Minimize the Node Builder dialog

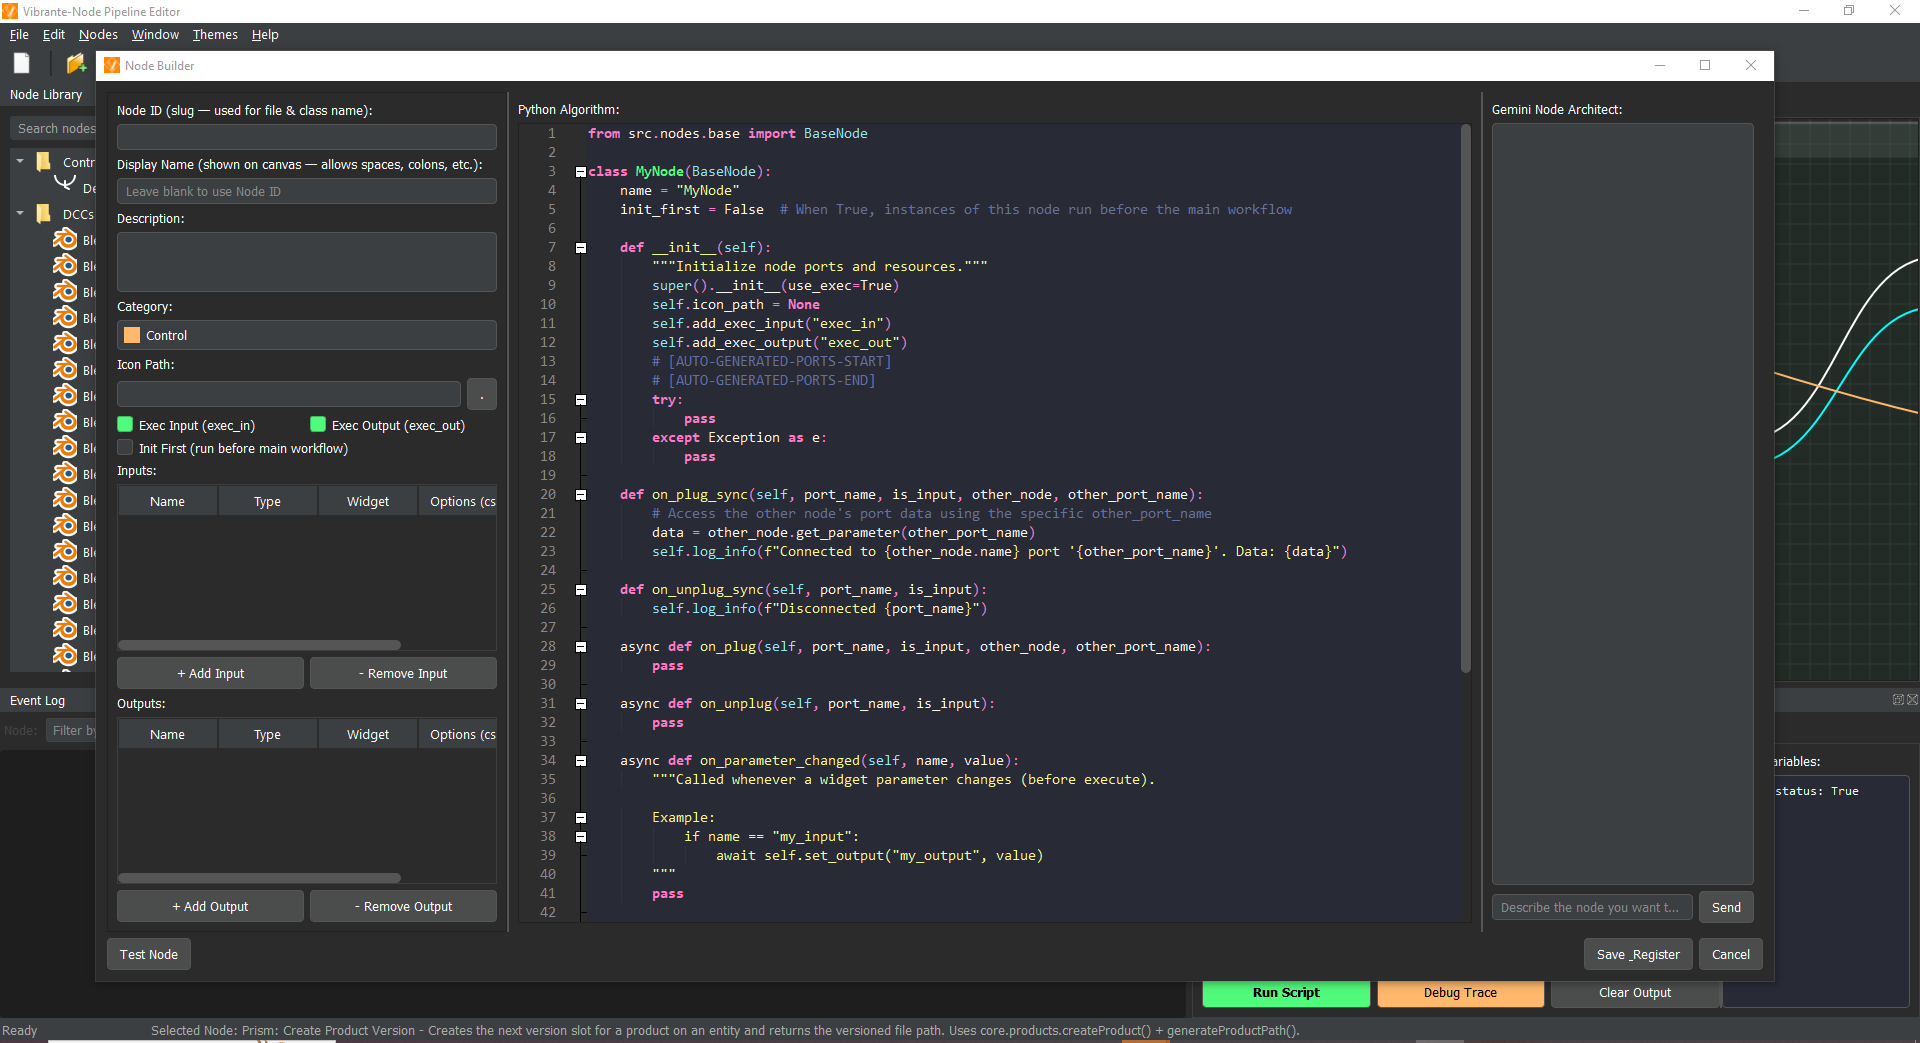(1660, 65)
